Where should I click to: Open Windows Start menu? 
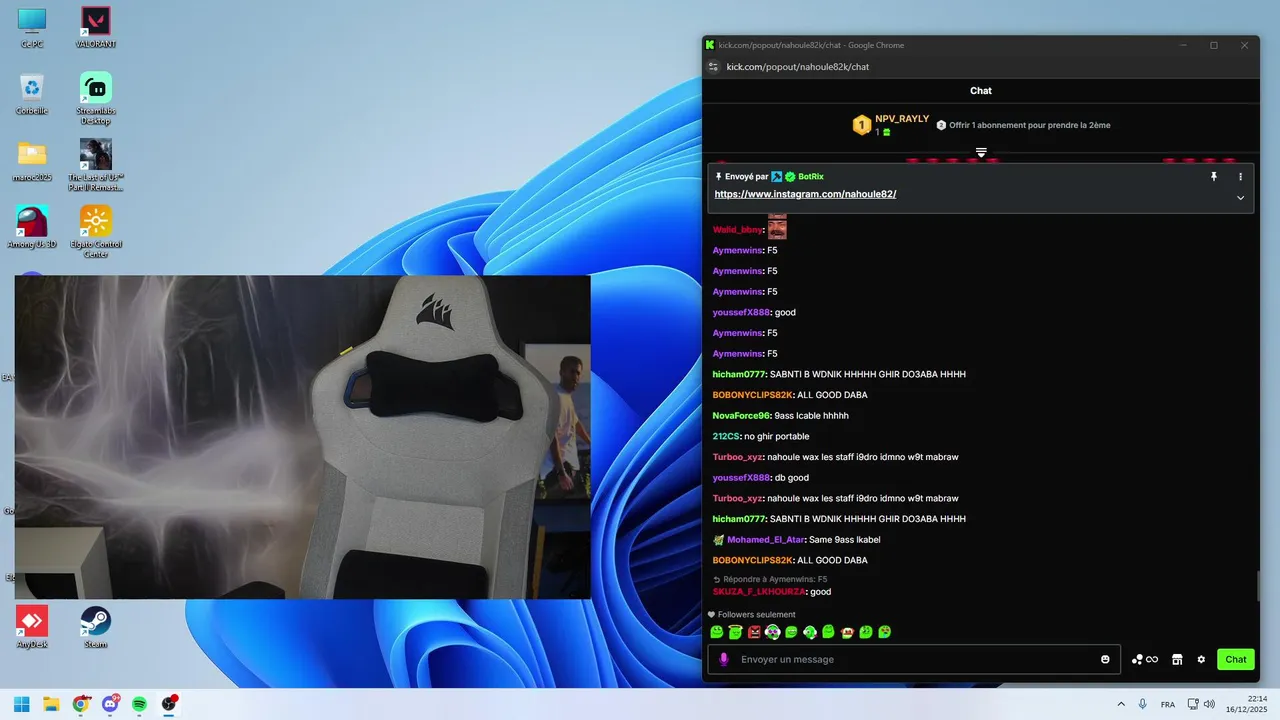[x=21, y=704]
